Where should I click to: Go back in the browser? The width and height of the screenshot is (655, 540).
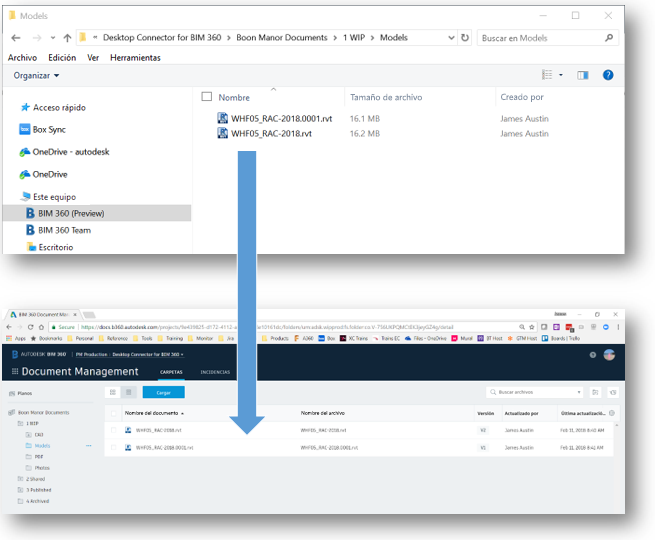9,327
